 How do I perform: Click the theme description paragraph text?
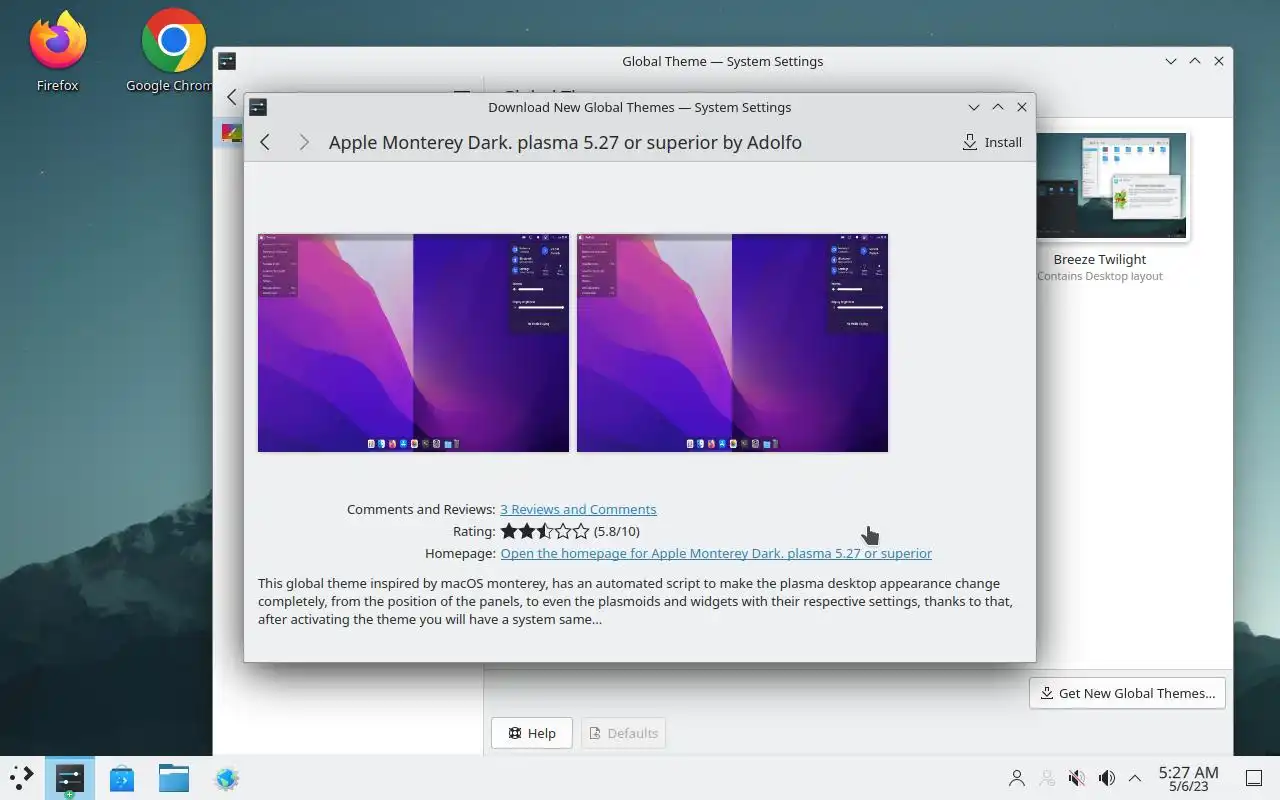[x=635, y=601]
